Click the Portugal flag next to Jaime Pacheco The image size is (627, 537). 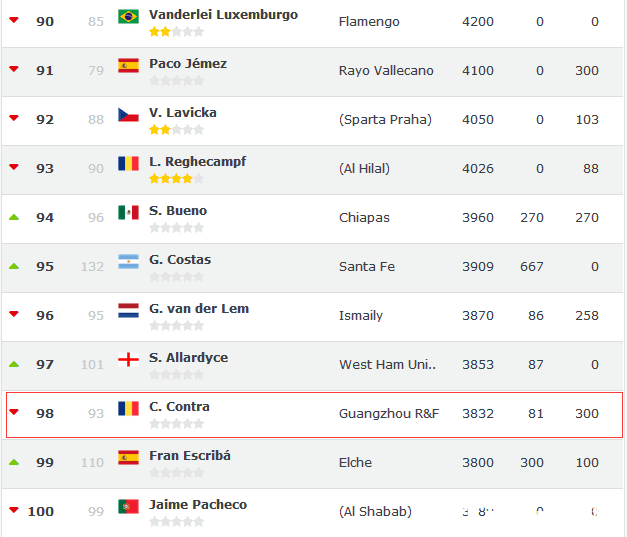(x=128, y=506)
